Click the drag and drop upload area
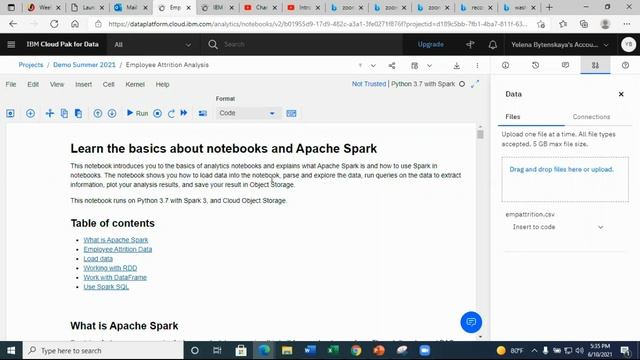The image size is (640, 360). point(565,179)
